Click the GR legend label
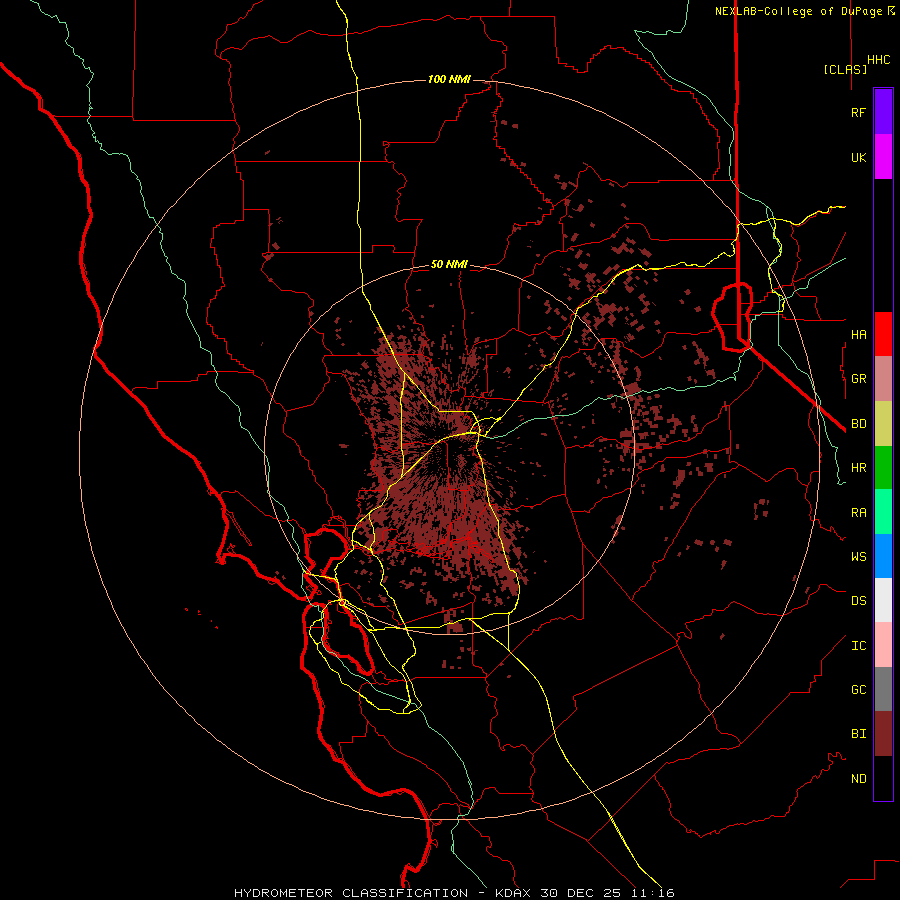The image size is (900, 900). 858,379
